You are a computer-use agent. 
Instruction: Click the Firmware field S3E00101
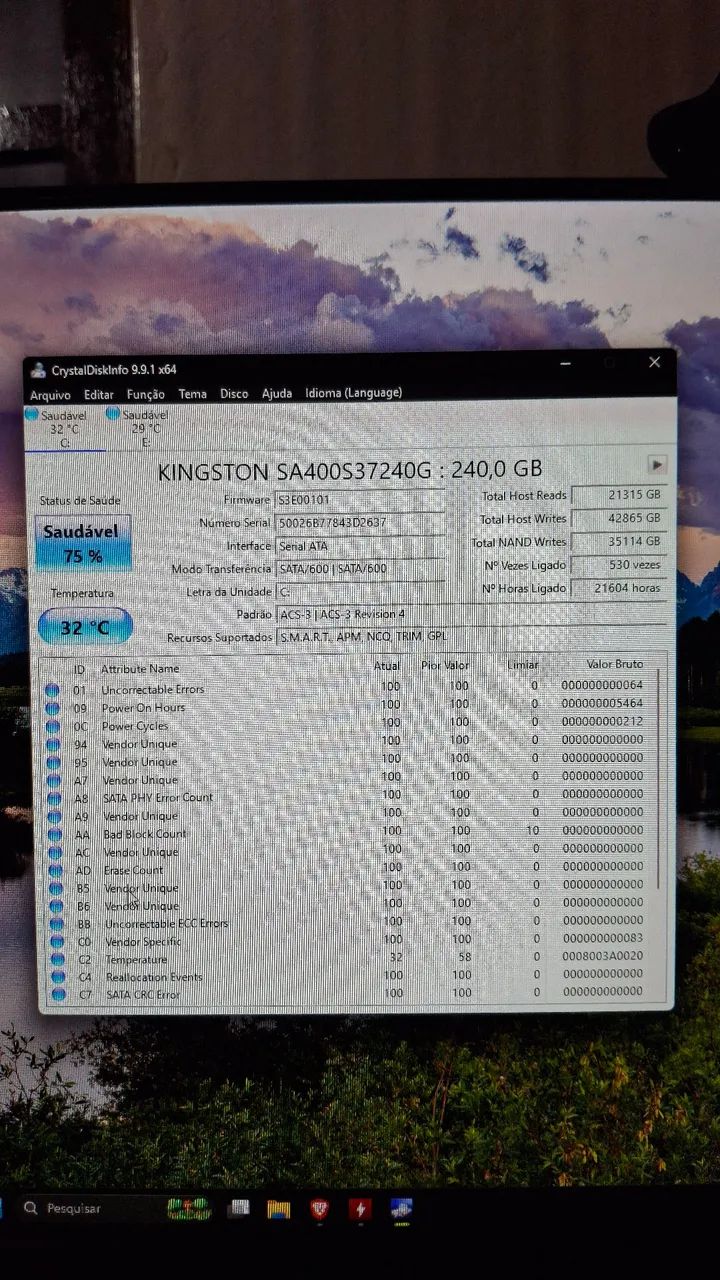pyautogui.click(x=360, y=499)
